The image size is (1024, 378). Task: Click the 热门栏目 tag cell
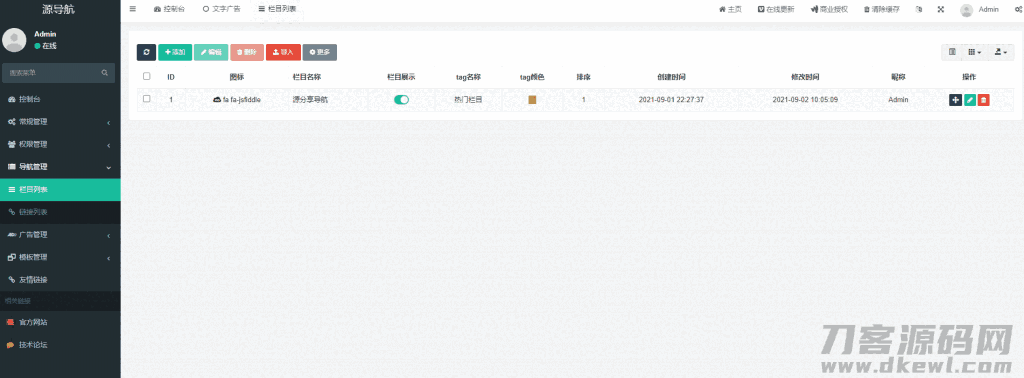[x=468, y=100]
